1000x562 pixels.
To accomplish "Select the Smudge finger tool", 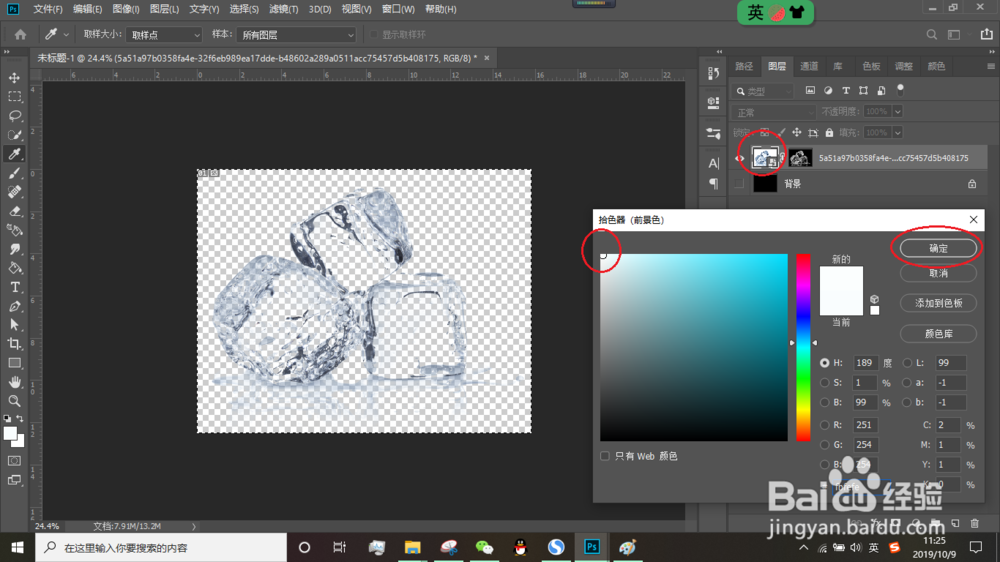I will [x=14, y=249].
